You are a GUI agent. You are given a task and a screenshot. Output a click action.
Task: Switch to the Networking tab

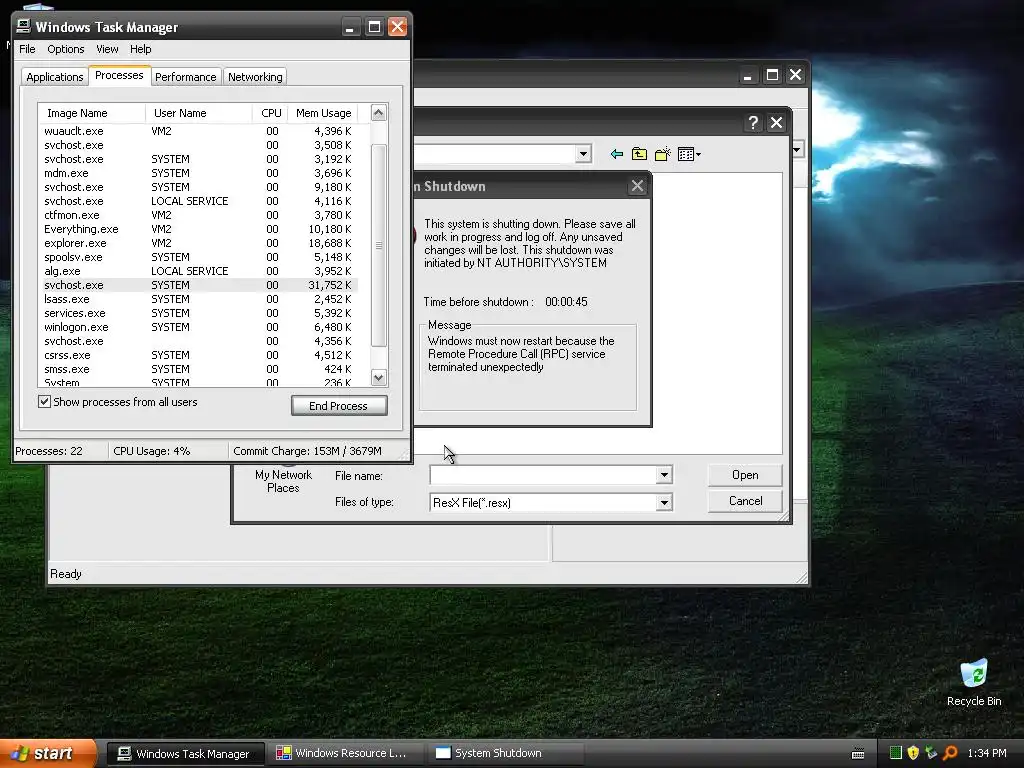[x=255, y=77]
